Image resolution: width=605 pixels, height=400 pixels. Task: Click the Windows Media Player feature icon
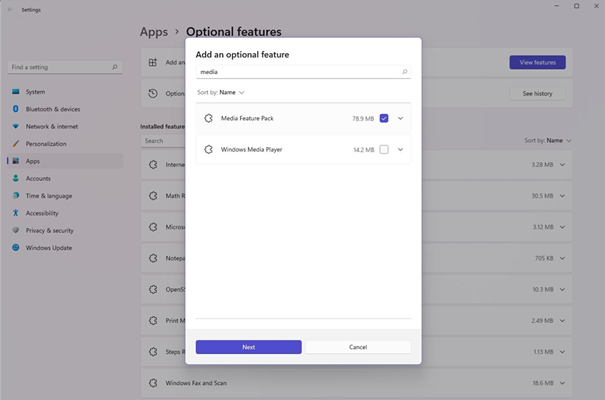[x=208, y=149]
